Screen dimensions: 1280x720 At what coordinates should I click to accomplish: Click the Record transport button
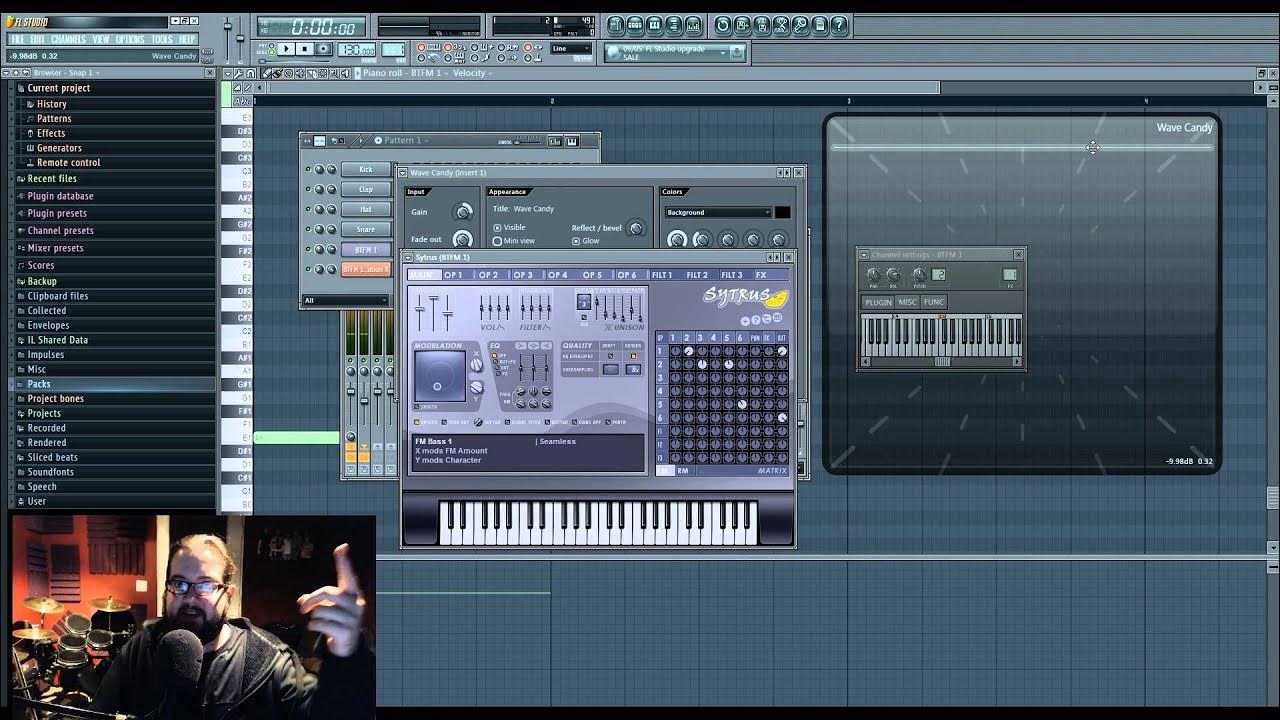click(x=322, y=49)
